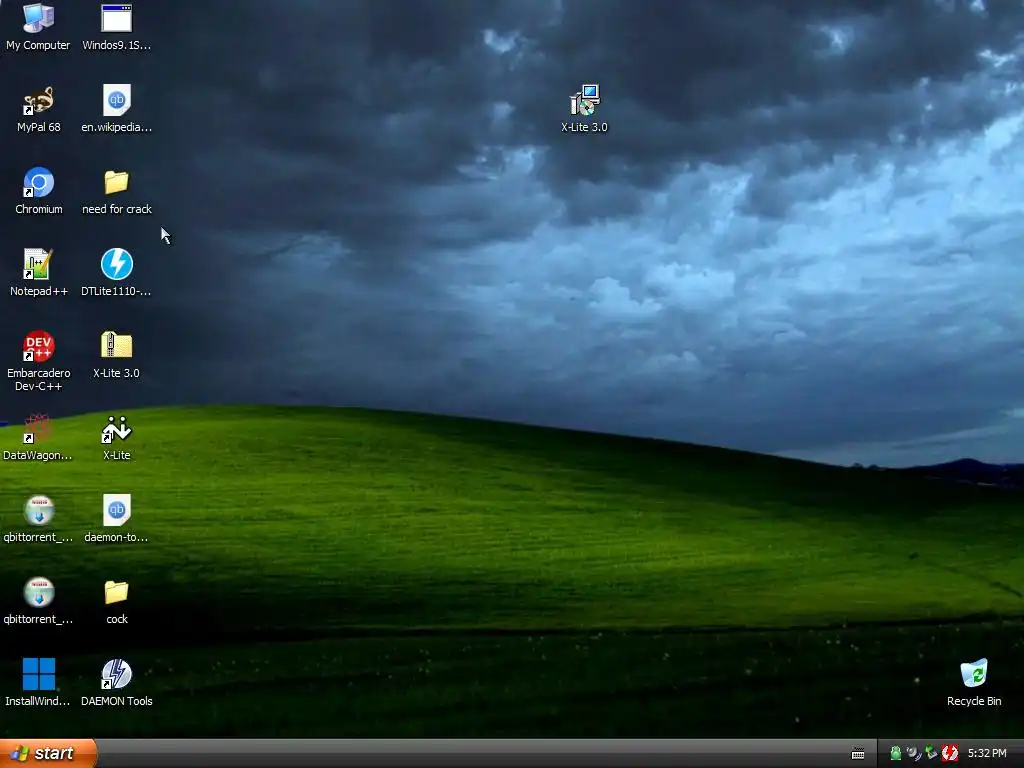Click the "Chromium" label text
Image resolution: width=1024 pixels, height=768 pixels.
39,209
